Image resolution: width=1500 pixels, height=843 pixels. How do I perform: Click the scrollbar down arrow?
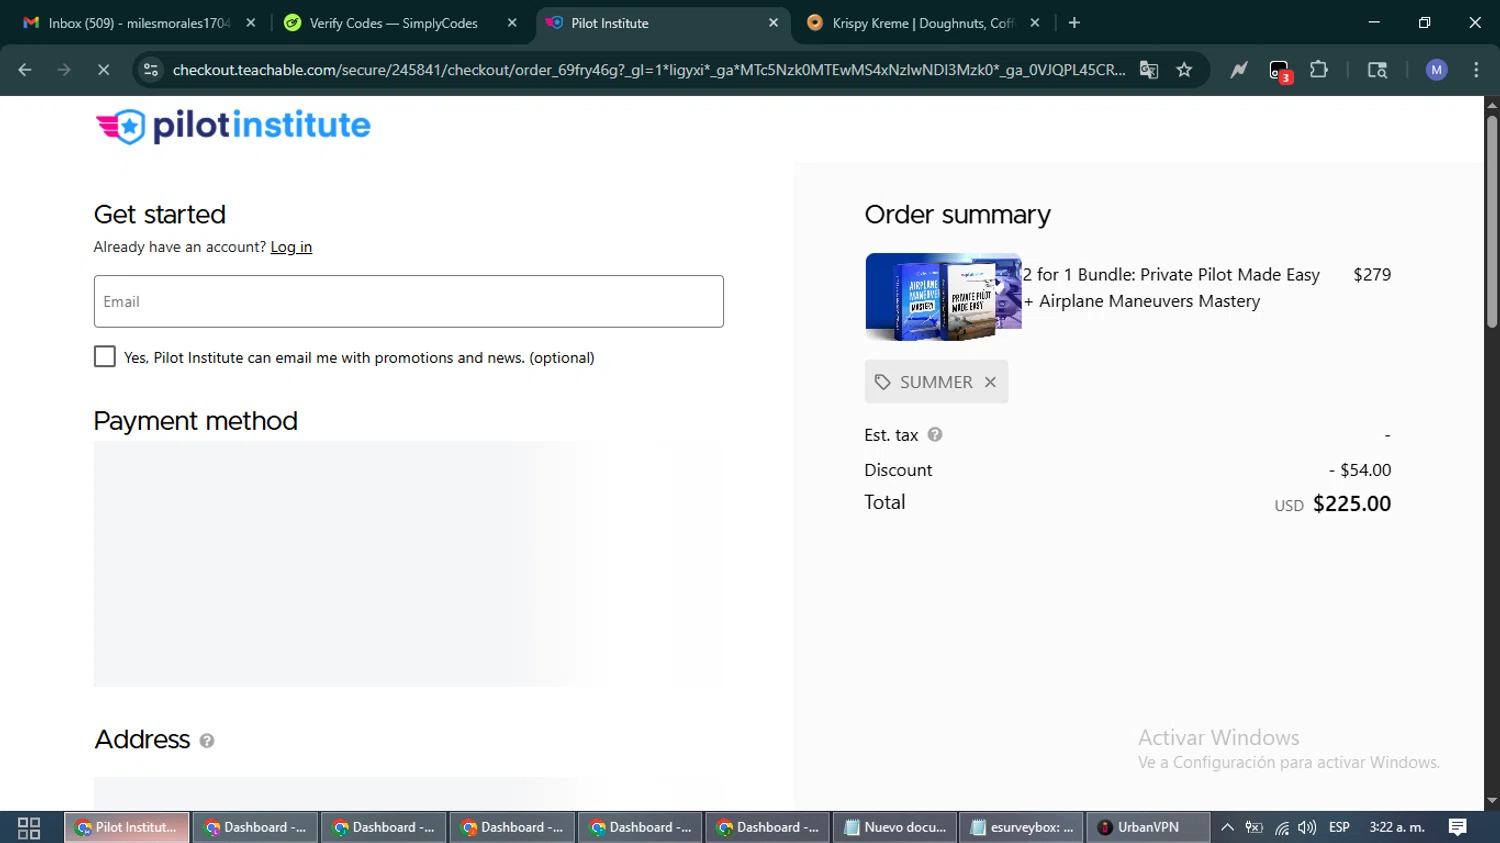click(x=1492, y=801)
